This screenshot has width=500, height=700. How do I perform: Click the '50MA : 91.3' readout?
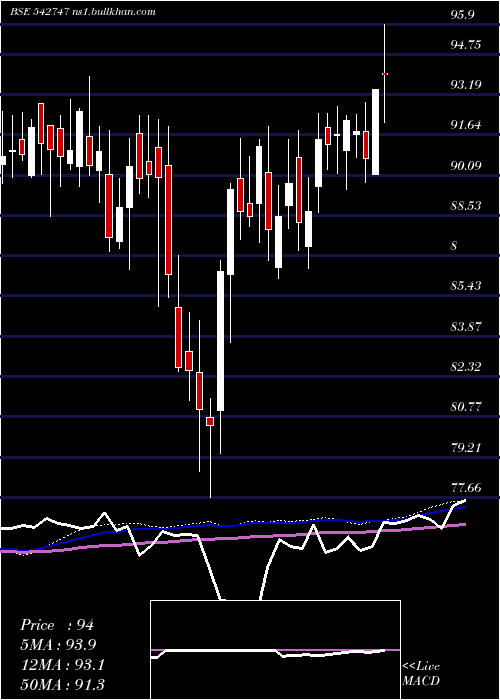(62, 684)
